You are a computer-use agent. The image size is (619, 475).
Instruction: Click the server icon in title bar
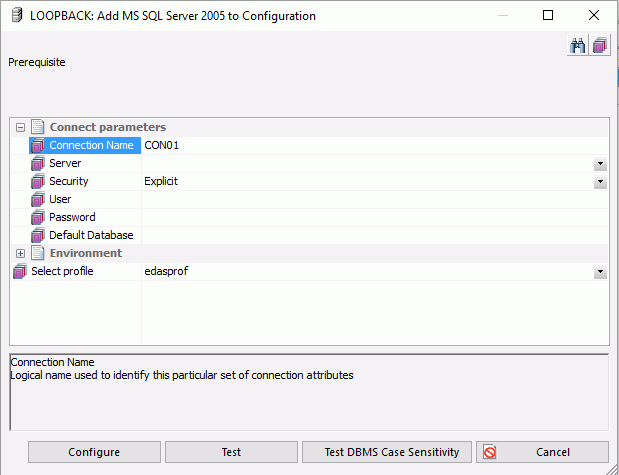tap(17, 15)
